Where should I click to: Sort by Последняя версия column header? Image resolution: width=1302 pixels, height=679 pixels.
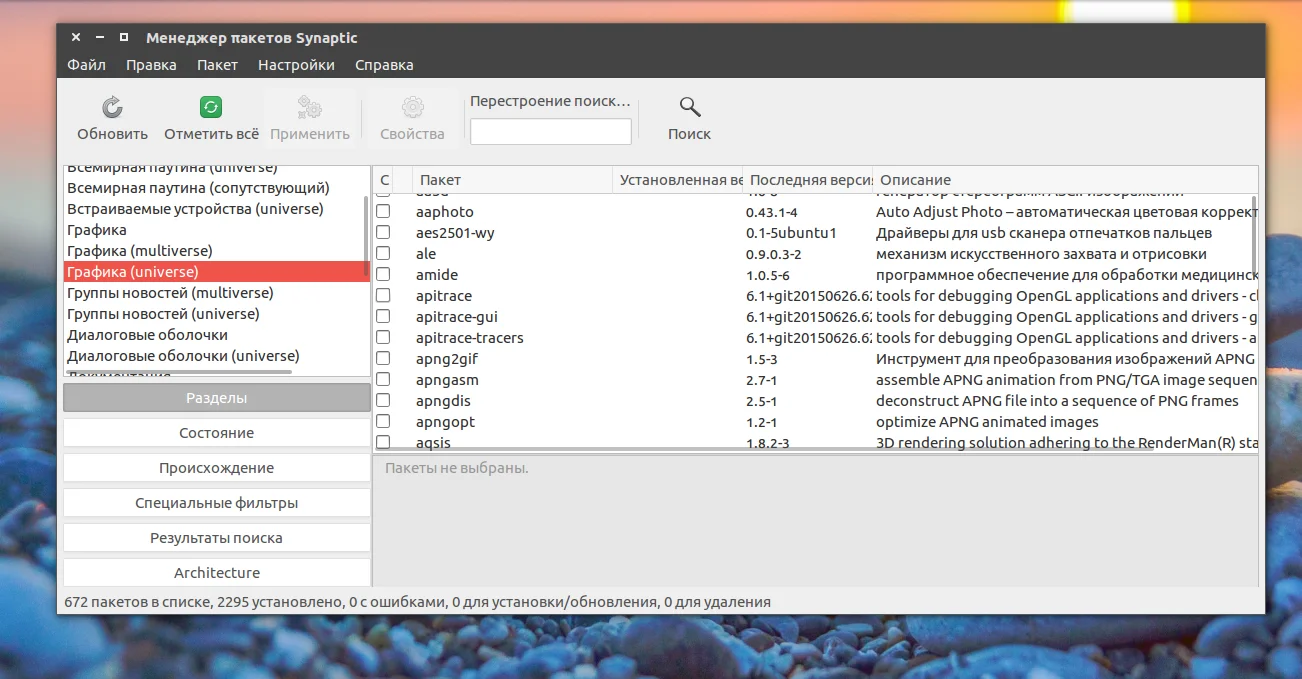(808, 180)
